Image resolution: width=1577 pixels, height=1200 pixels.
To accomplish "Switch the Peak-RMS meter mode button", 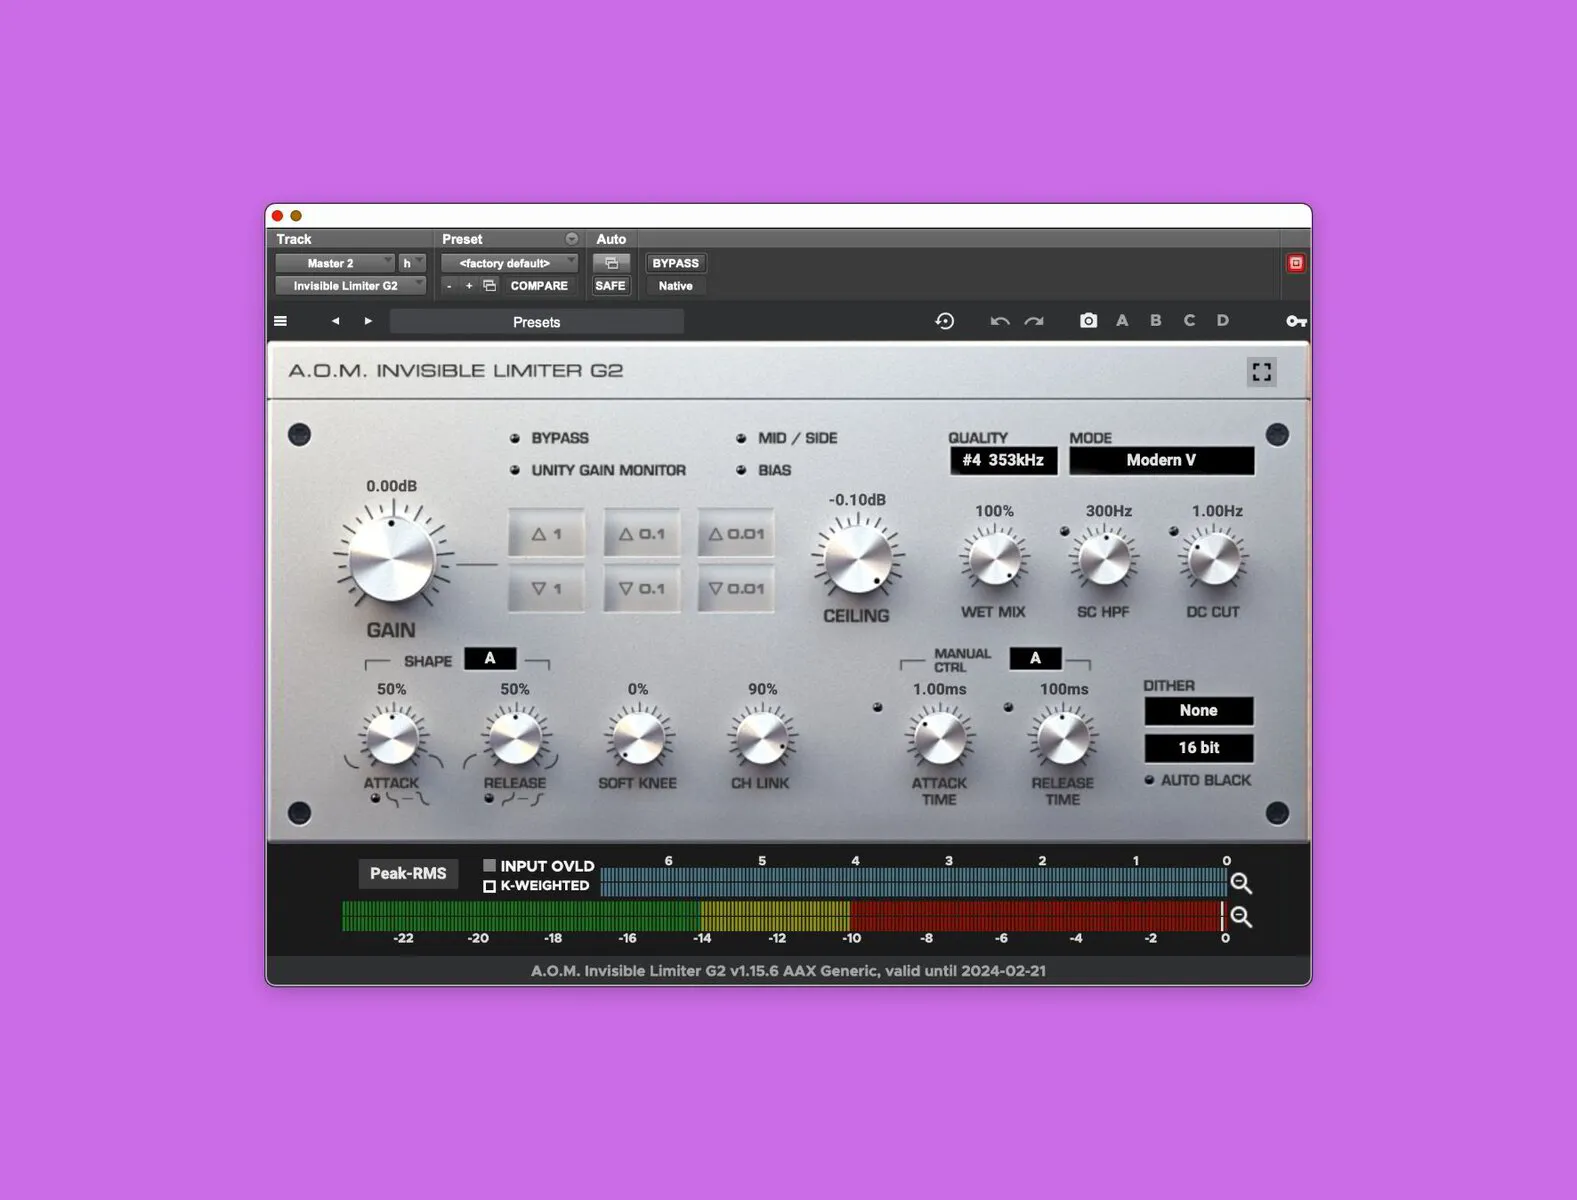I will click(x=408, y=873).
